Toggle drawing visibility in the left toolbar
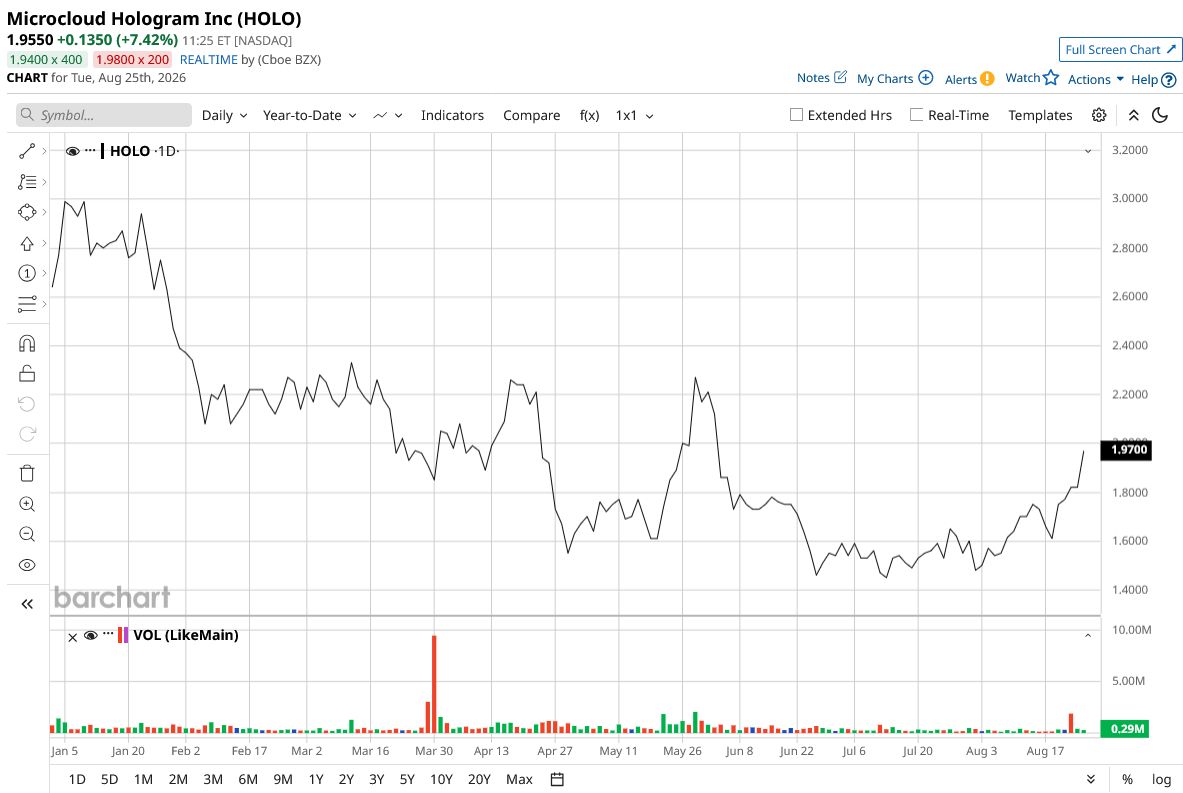The width and height of the screenshot is (1183, 793). (x=27, y=565)
